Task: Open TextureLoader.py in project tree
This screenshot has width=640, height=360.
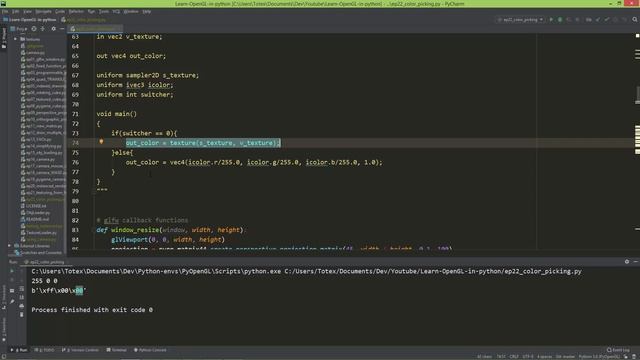Action: coord(39,233)
